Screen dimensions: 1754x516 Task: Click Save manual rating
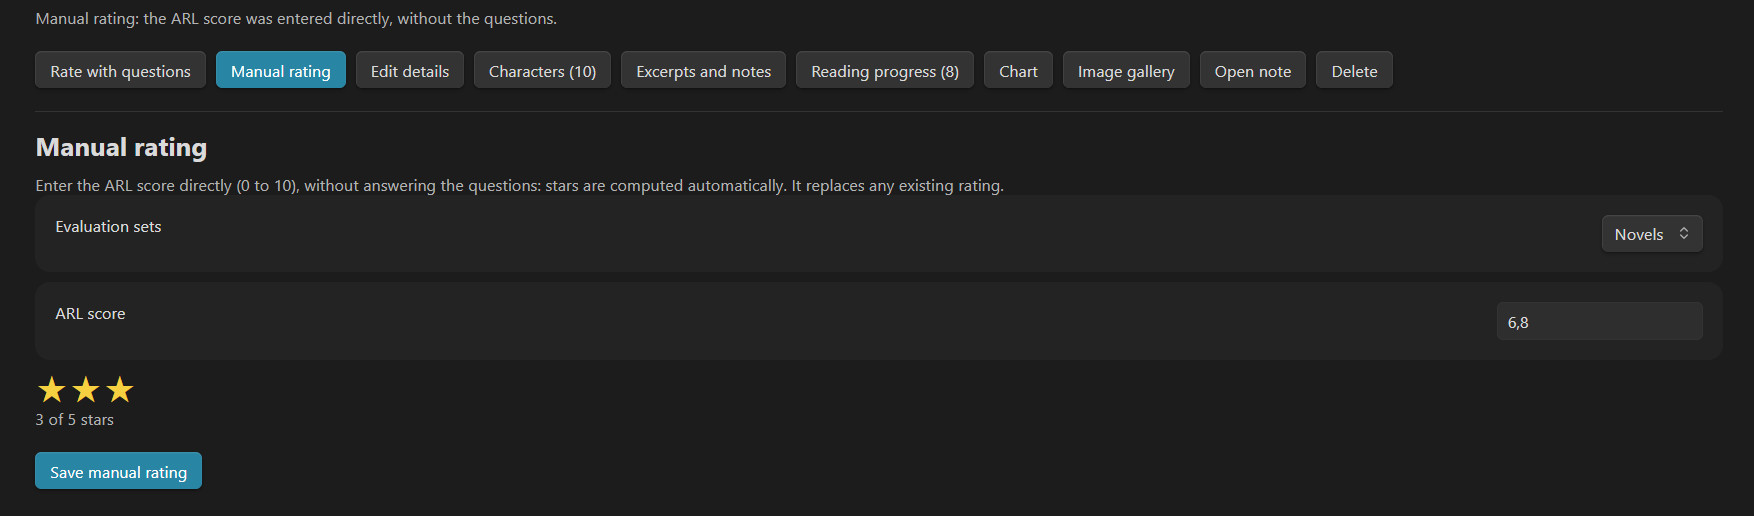click(118, 471)
